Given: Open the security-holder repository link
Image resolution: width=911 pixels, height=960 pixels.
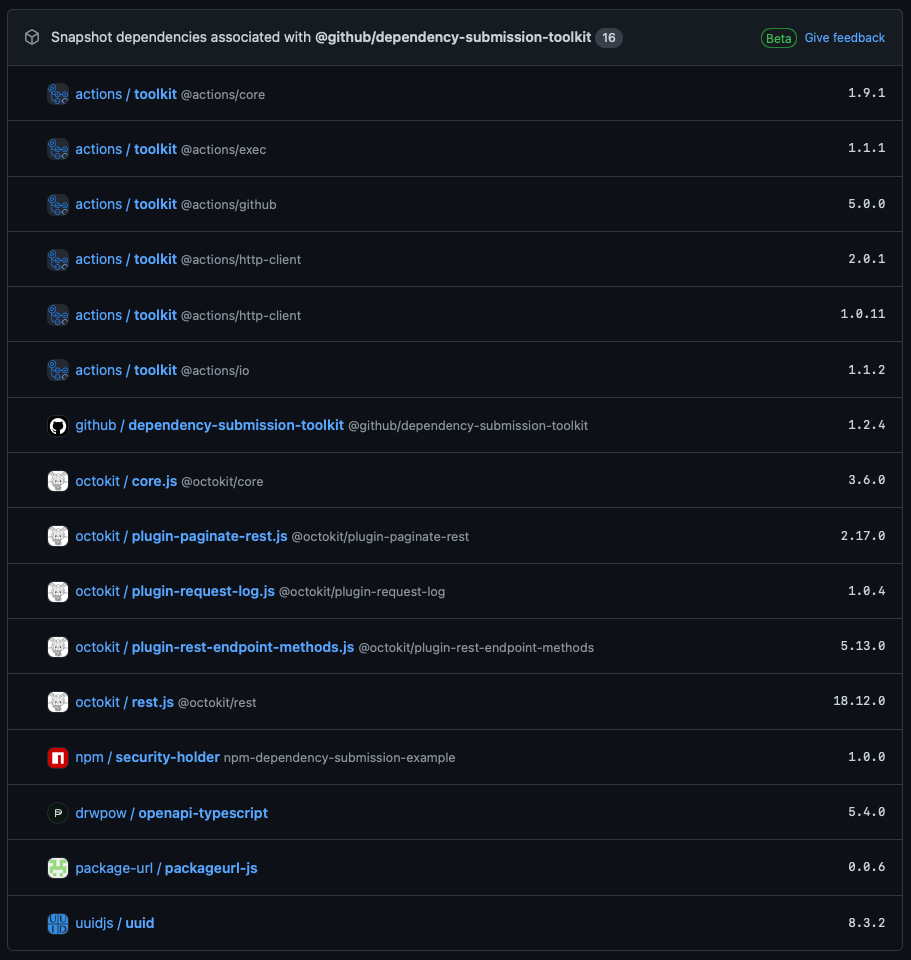Looking at the screenshot, I should coord(168,757).
